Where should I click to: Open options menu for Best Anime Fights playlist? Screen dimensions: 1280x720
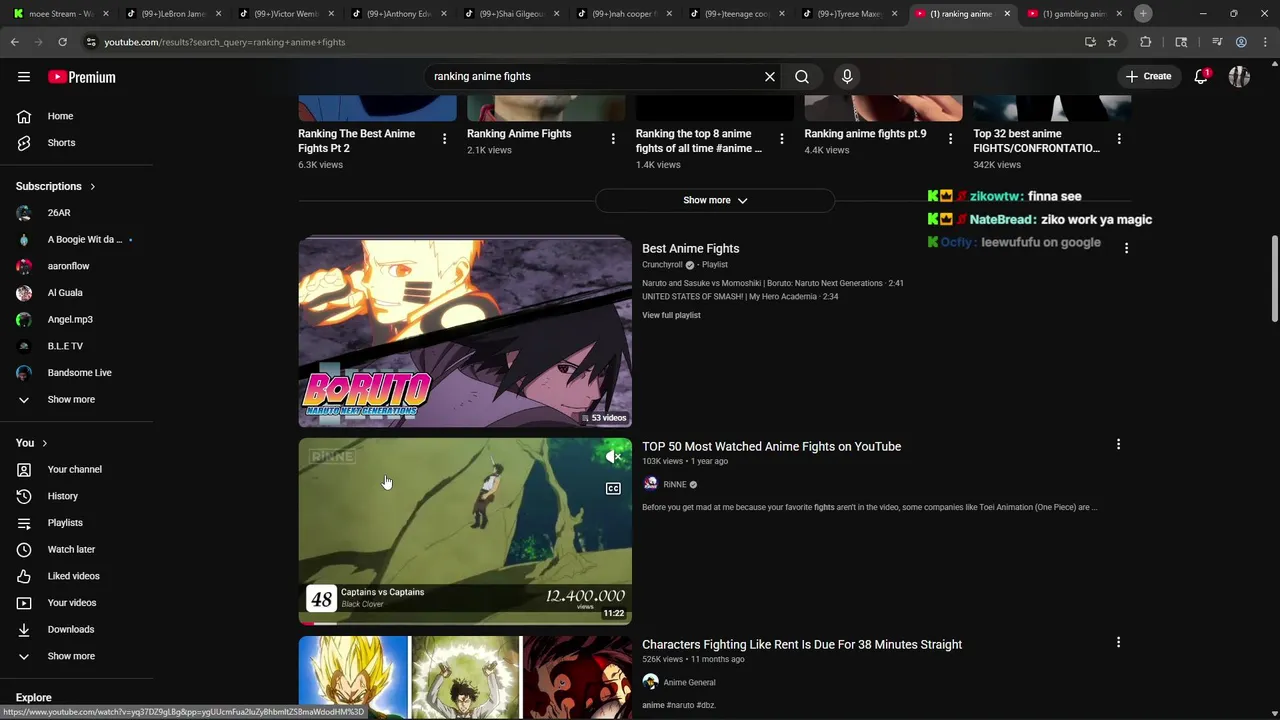(x=1126, y=248)
